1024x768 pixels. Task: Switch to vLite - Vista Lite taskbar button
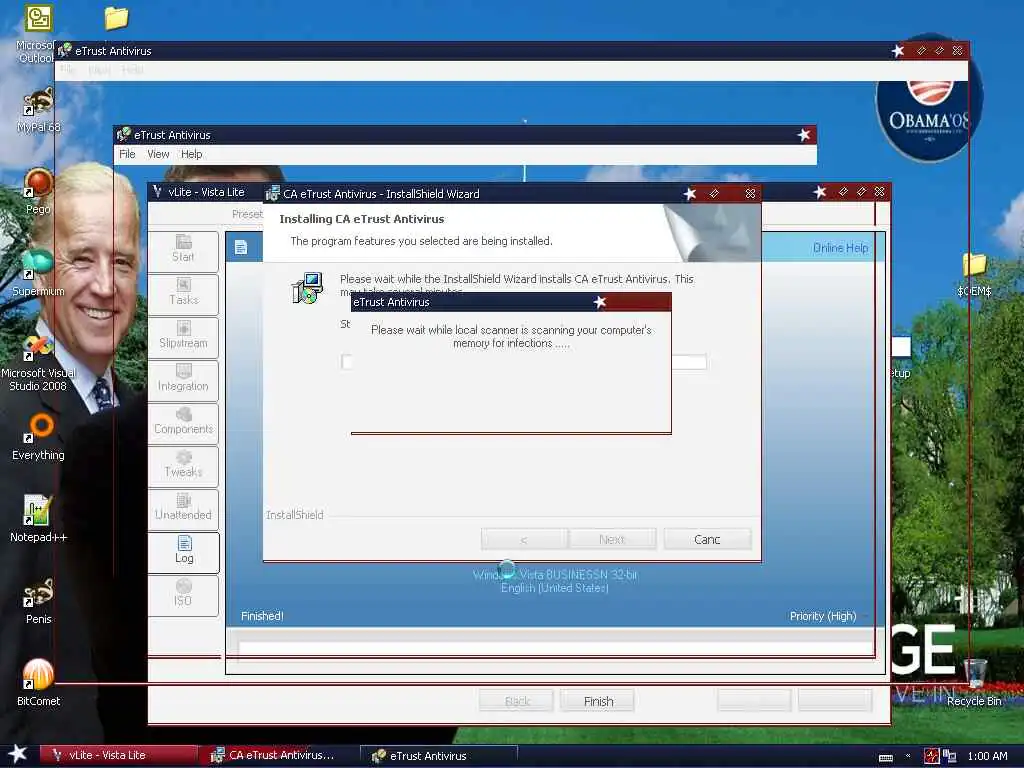(118, 755)
